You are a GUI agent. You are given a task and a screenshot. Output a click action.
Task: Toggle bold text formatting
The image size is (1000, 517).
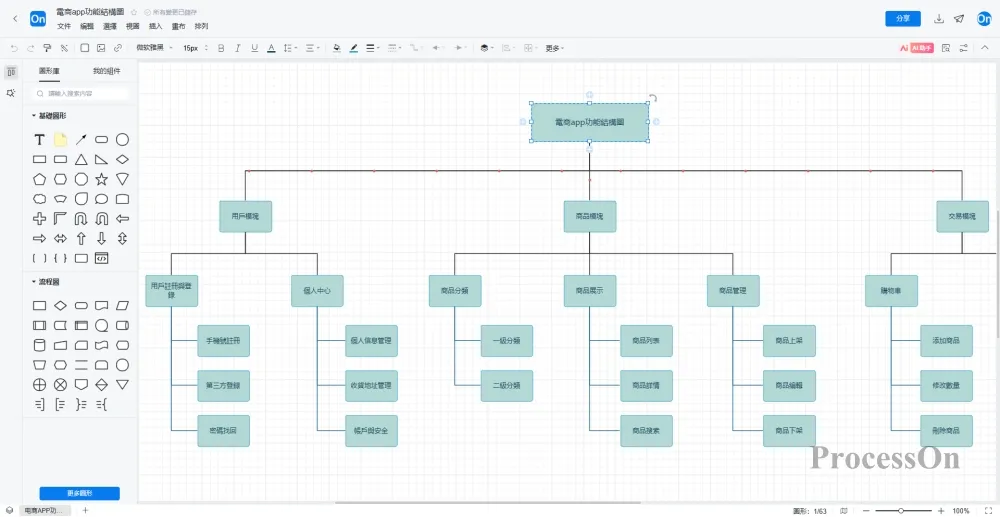pos(219,47)
